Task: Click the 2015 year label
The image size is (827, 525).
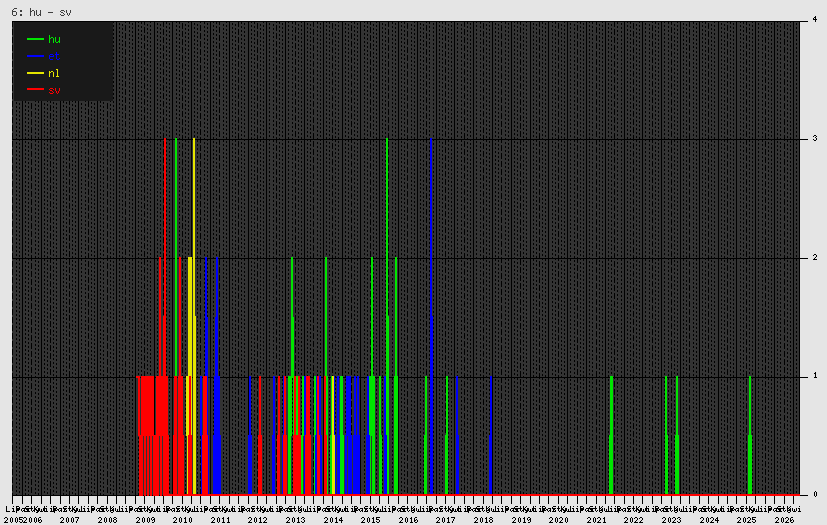Action: click(x=371, y=520)
